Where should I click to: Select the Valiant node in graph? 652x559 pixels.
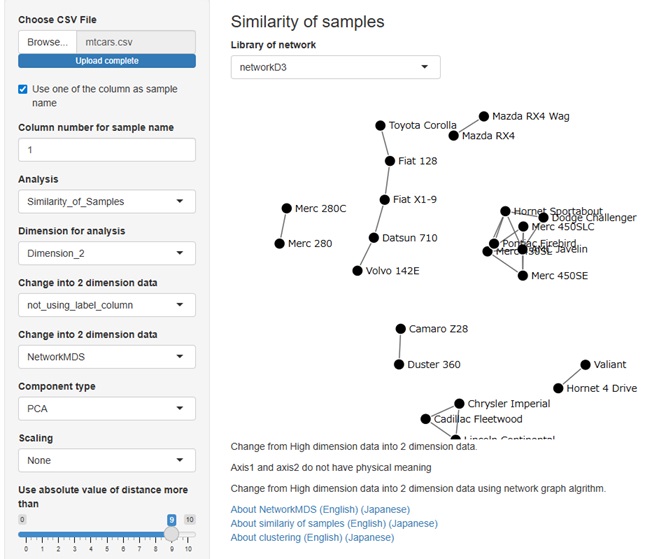click(x=585, y=365)
